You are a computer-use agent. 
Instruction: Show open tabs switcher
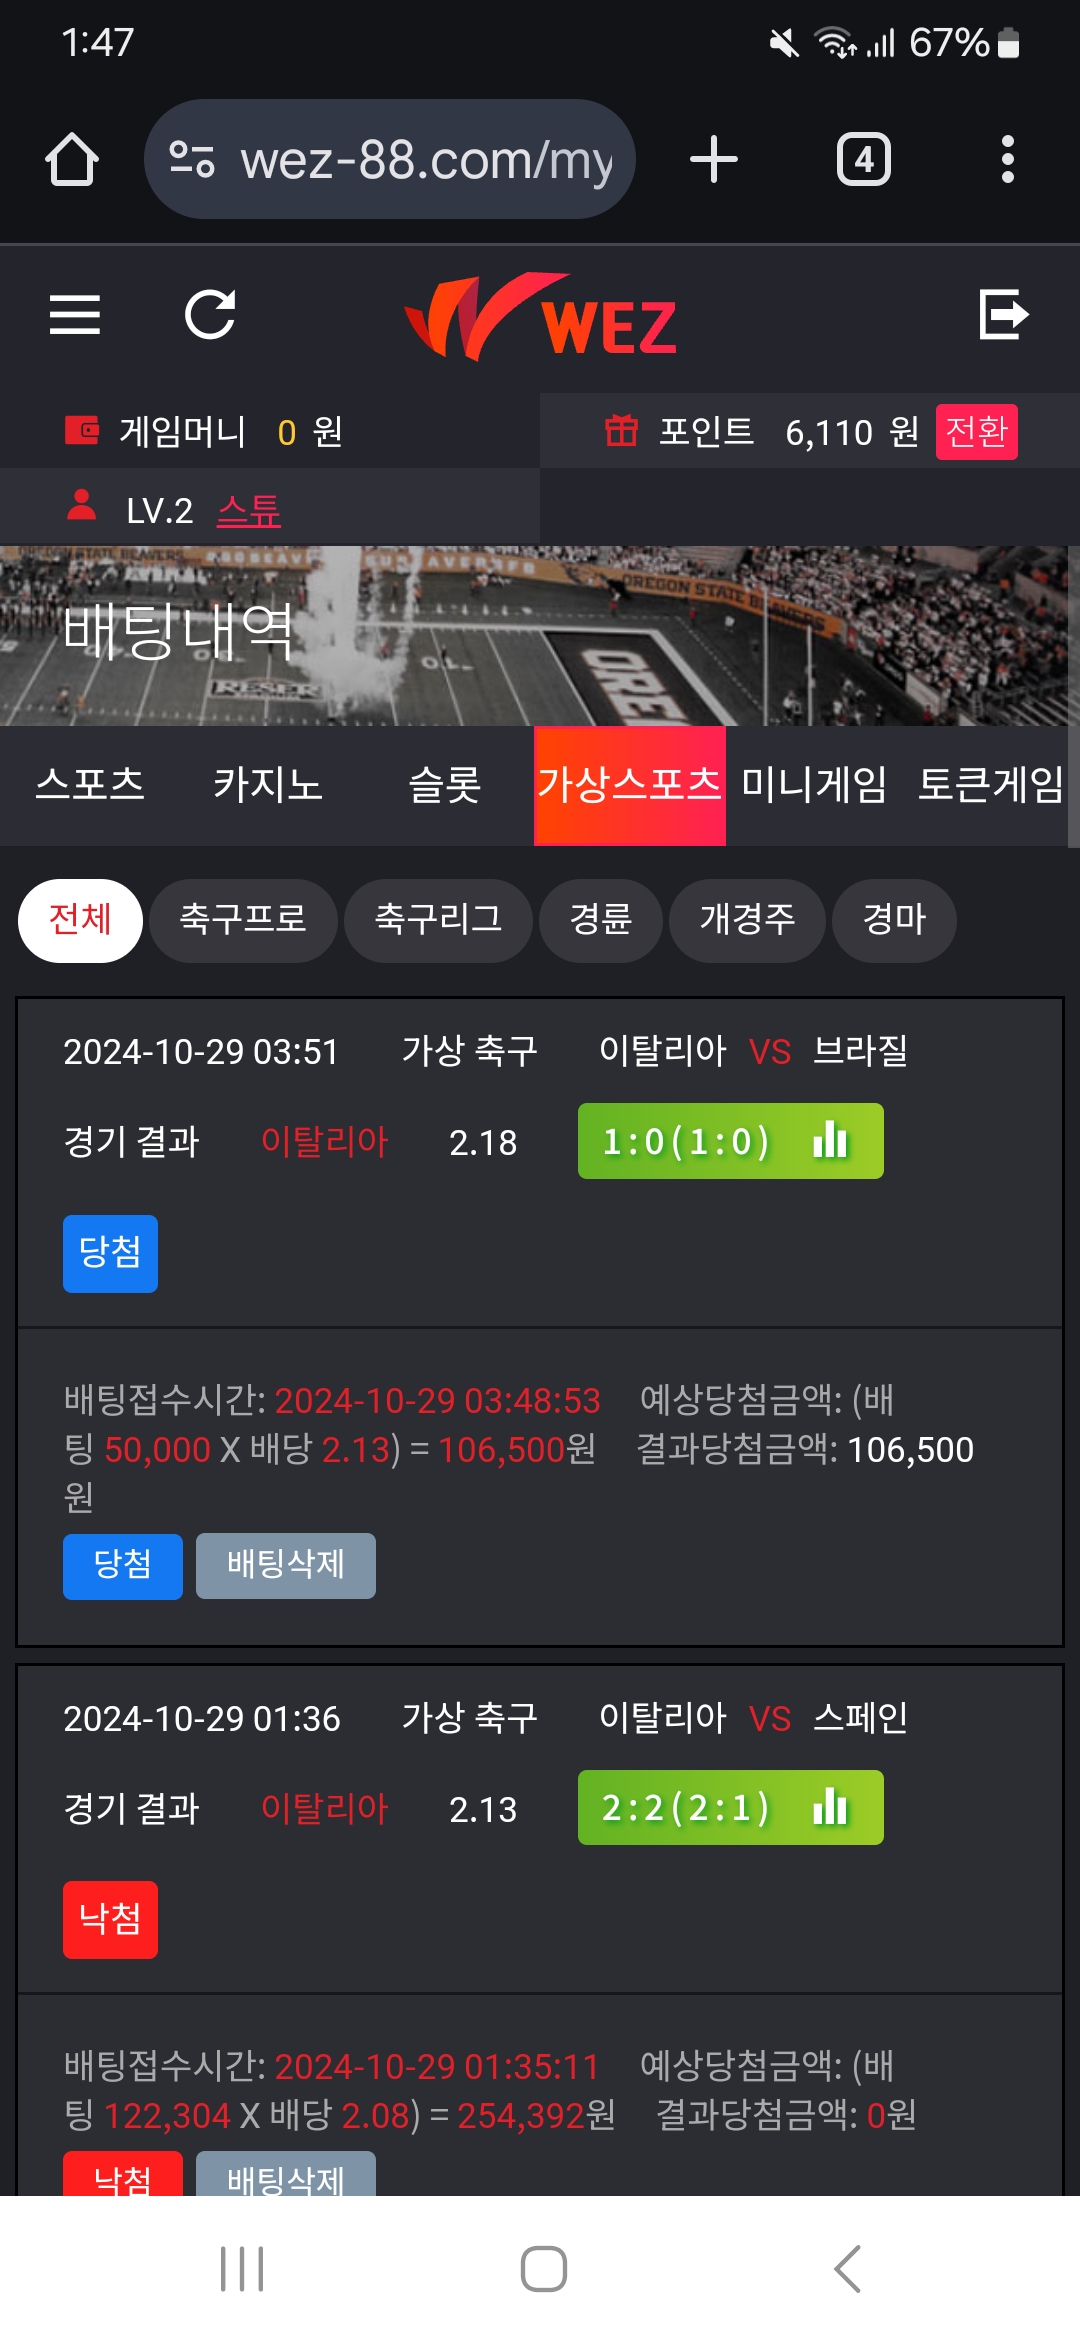pyautogui.click(x=864, y=159)
